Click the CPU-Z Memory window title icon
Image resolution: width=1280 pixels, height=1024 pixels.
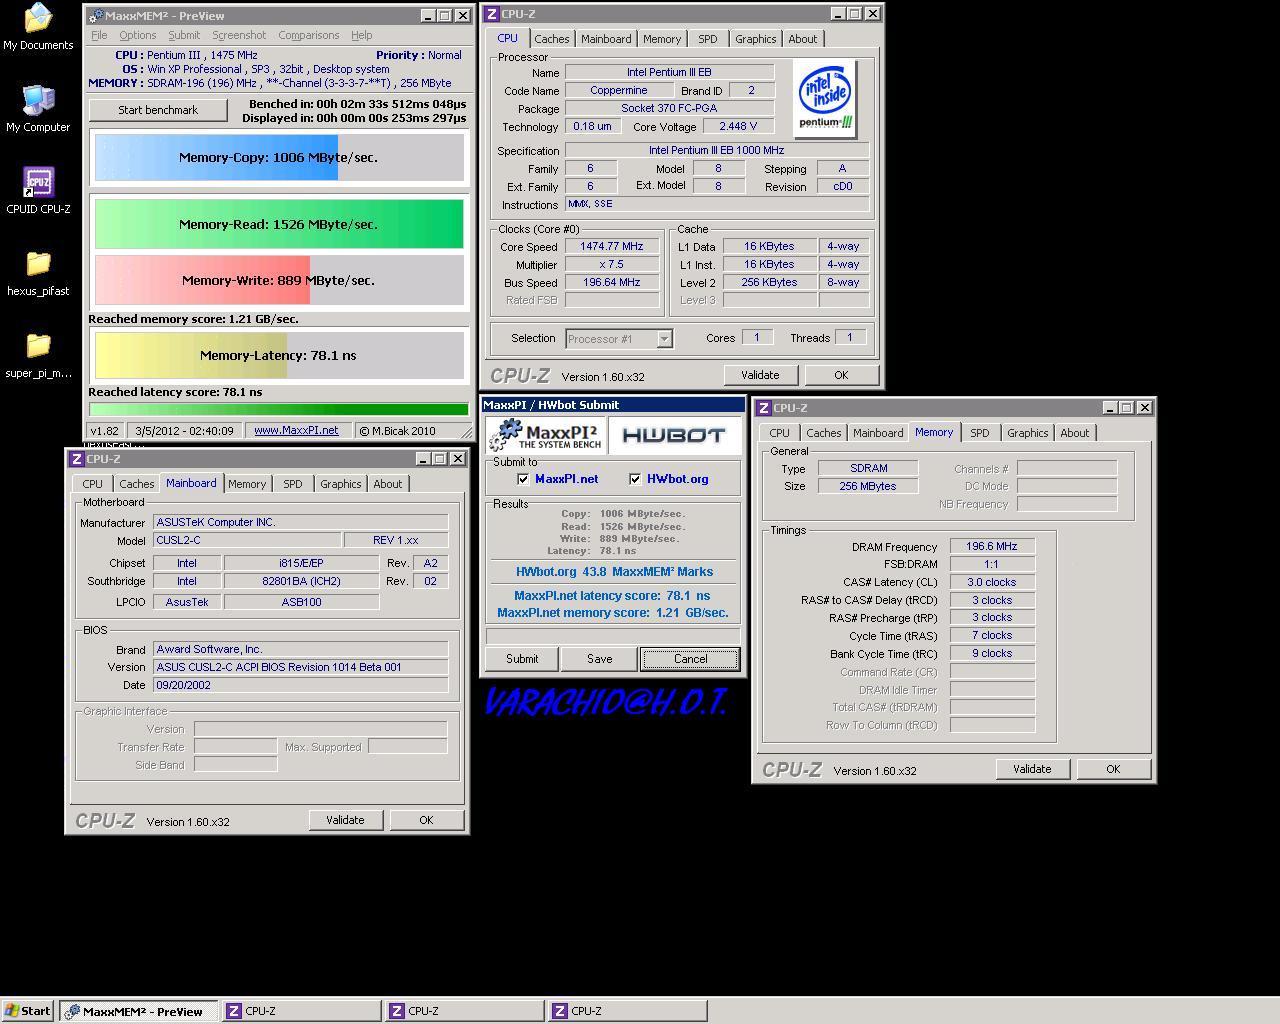pos(764,408)
